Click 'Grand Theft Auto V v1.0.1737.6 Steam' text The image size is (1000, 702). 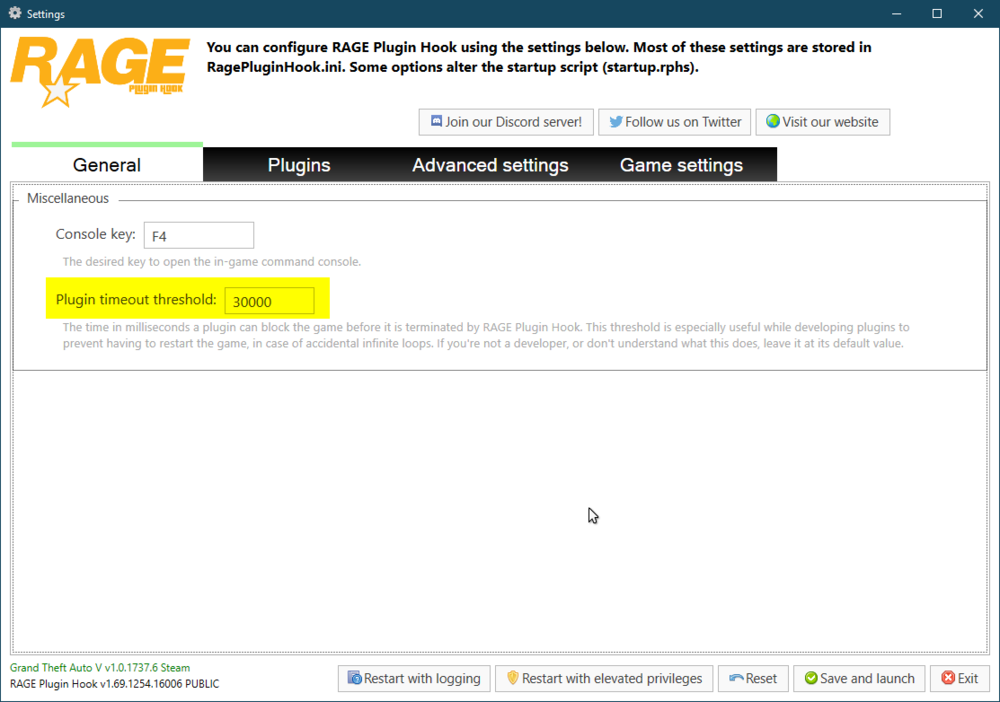99,668
